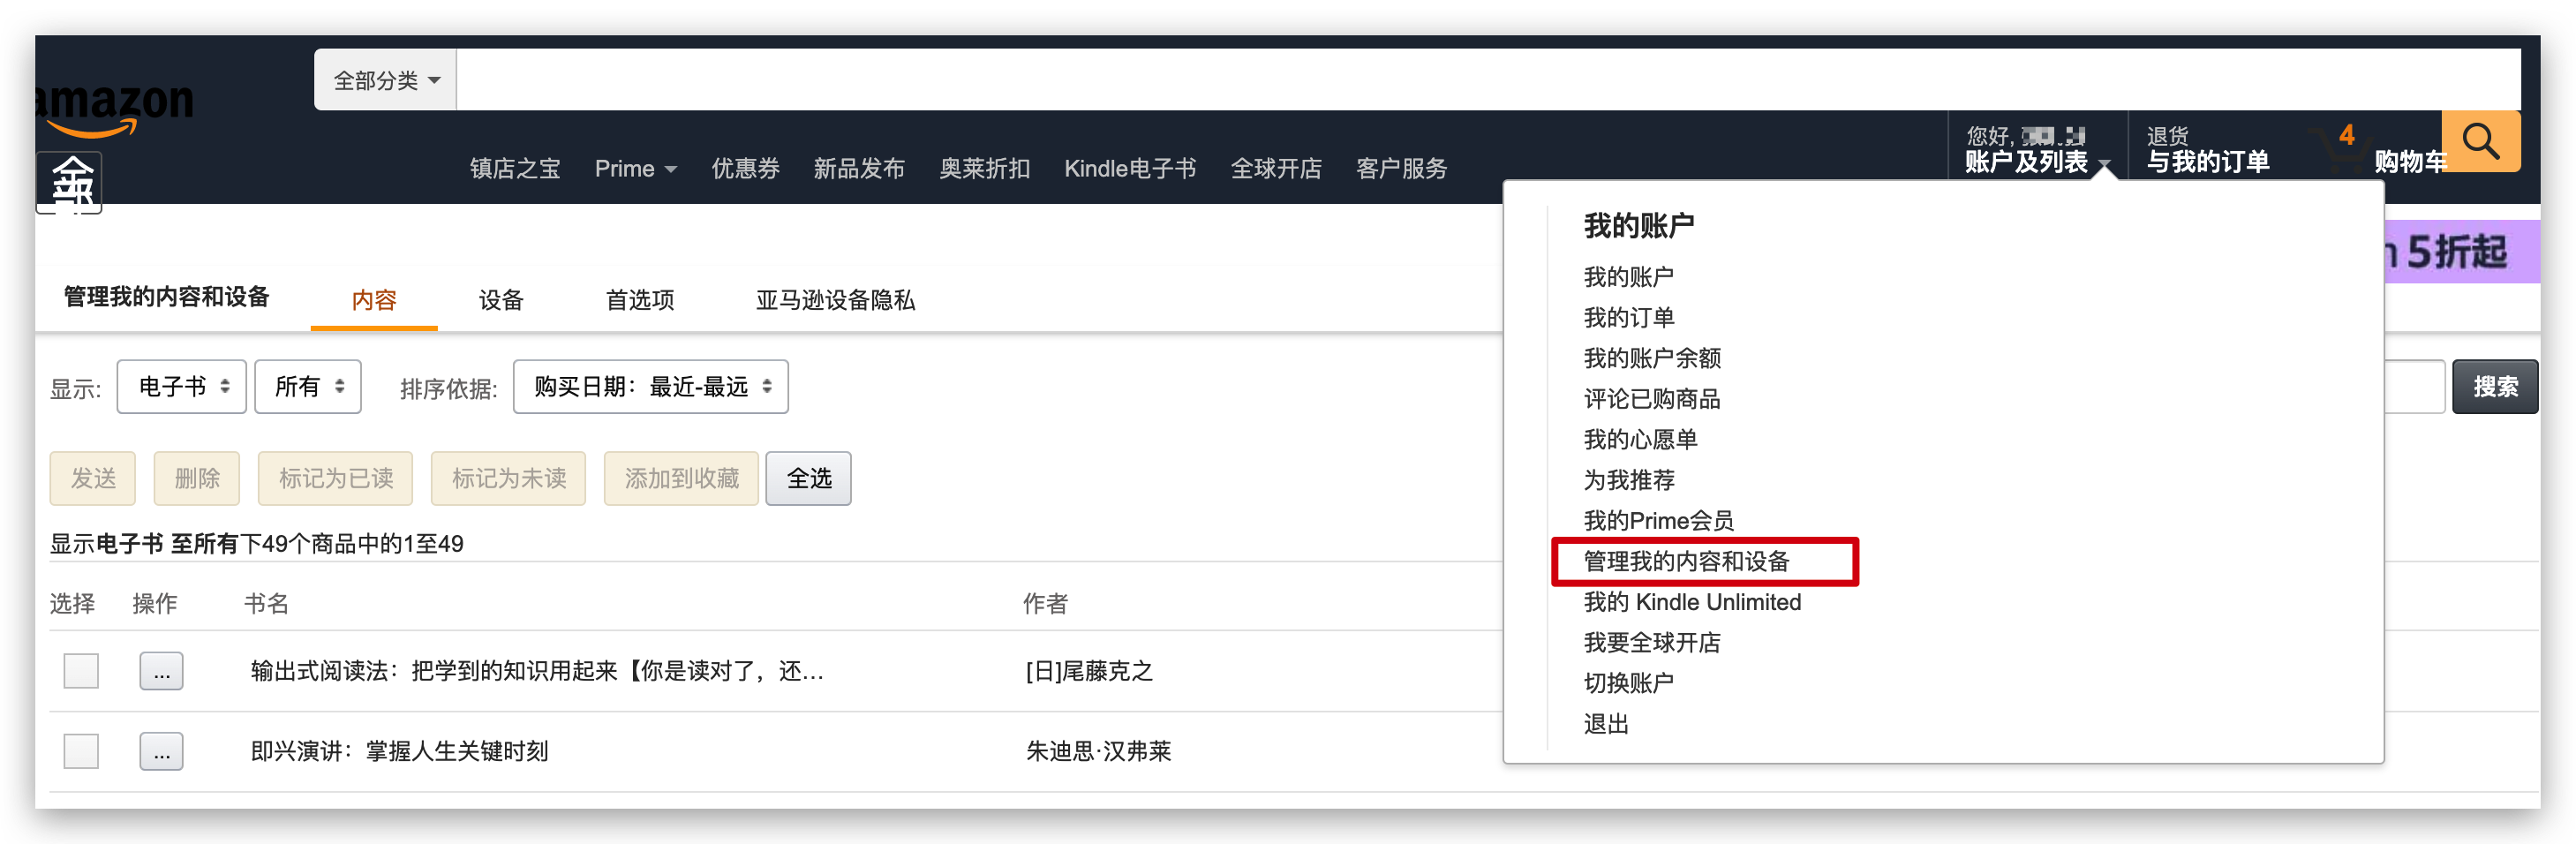Switch to the 首选项 tab

tap(640, 300)
